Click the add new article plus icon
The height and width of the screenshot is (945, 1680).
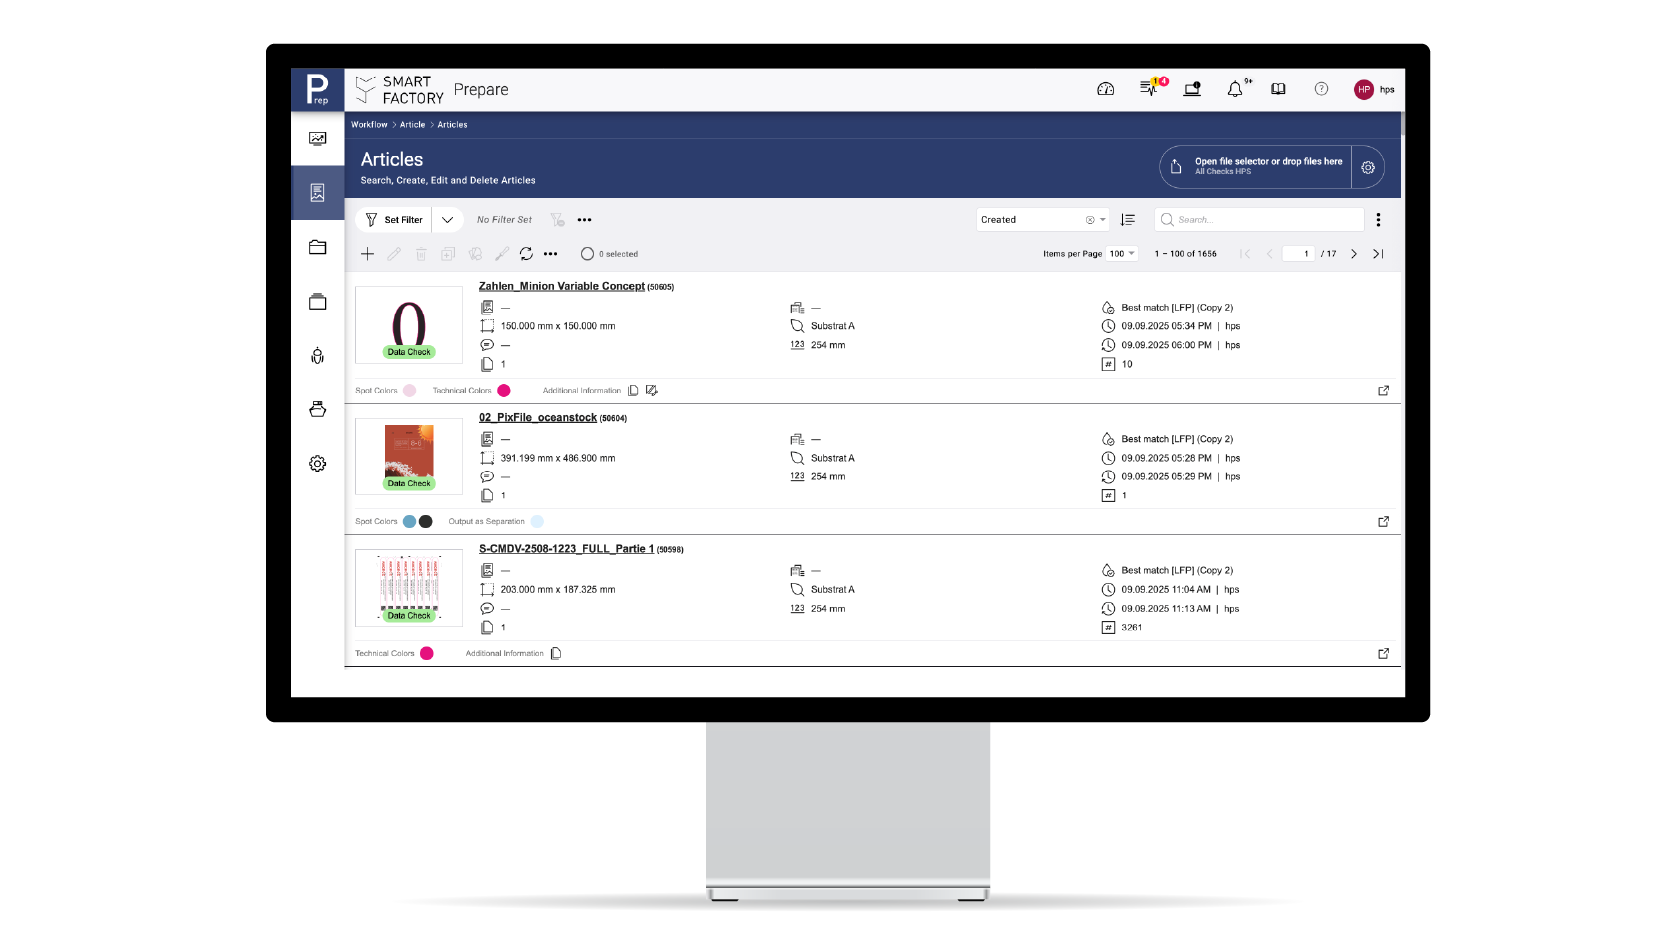point(367,254)
